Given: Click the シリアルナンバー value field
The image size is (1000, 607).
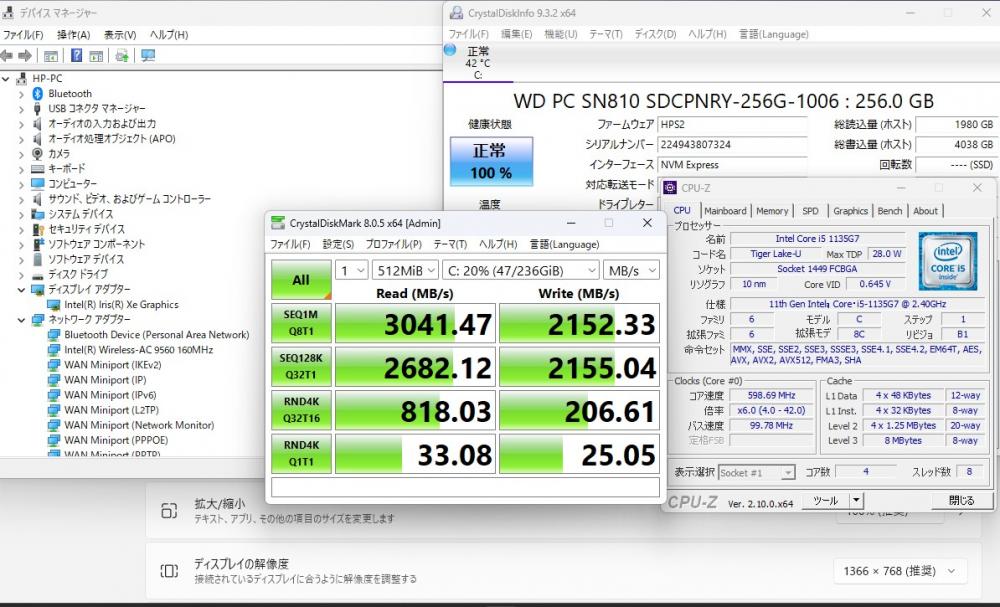Looking at the screenshot, I should [x=732, y=145].
